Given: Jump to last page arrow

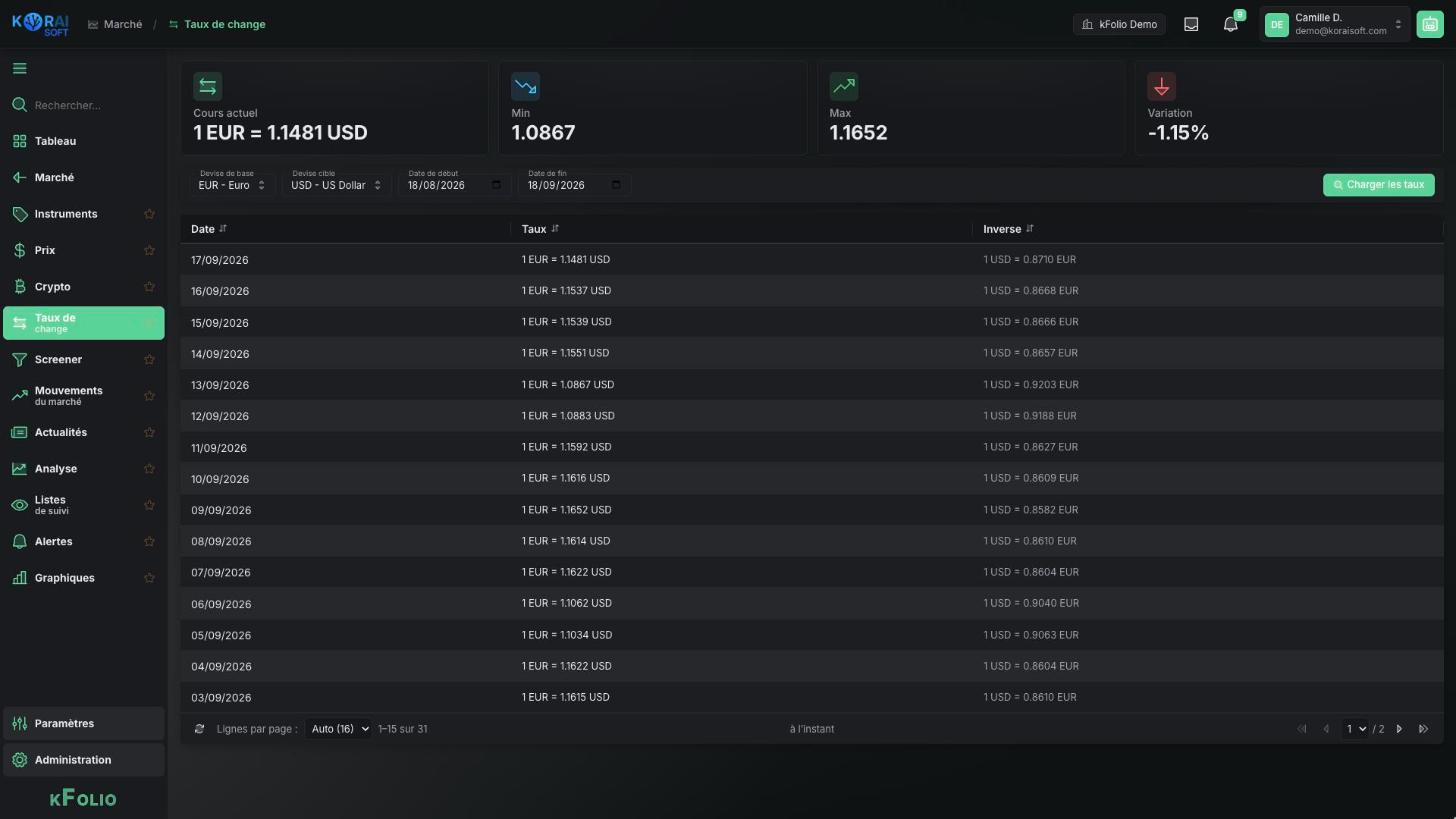Looking at the screenshot, I should click(x=1423, y=729).
